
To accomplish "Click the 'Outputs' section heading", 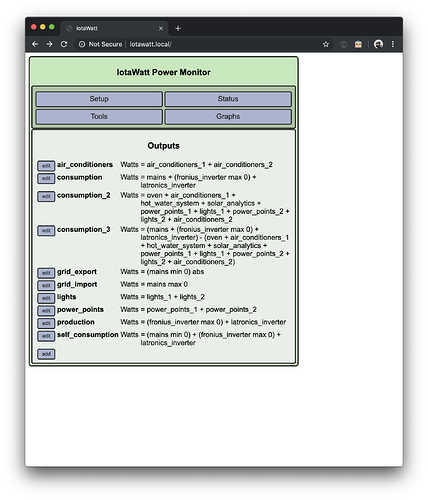I will click(164, 146).
